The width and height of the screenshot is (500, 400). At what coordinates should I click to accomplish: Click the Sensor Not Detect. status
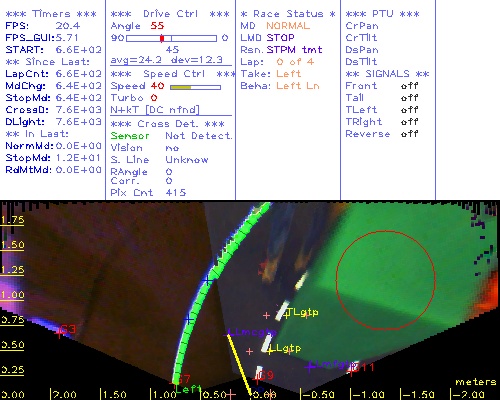[x=171, y=136]
